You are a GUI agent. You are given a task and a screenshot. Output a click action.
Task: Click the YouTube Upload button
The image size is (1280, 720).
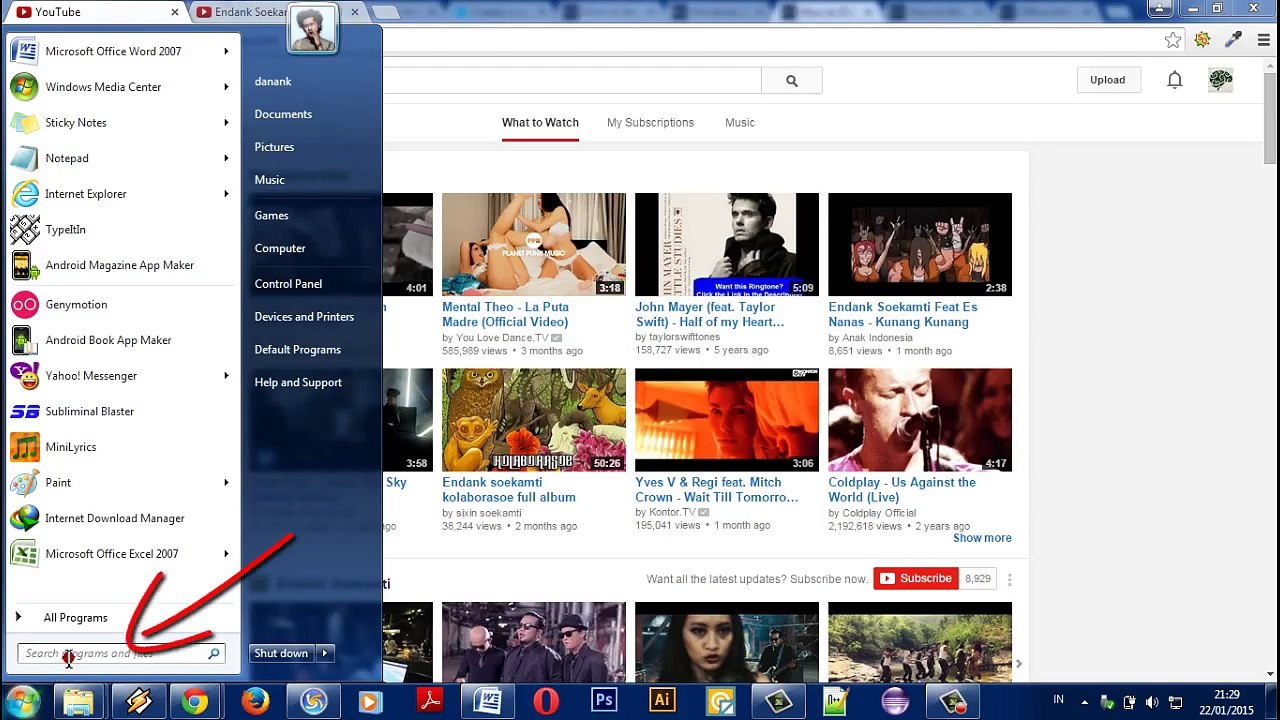pyautogui.click(x=1107, y=80)
